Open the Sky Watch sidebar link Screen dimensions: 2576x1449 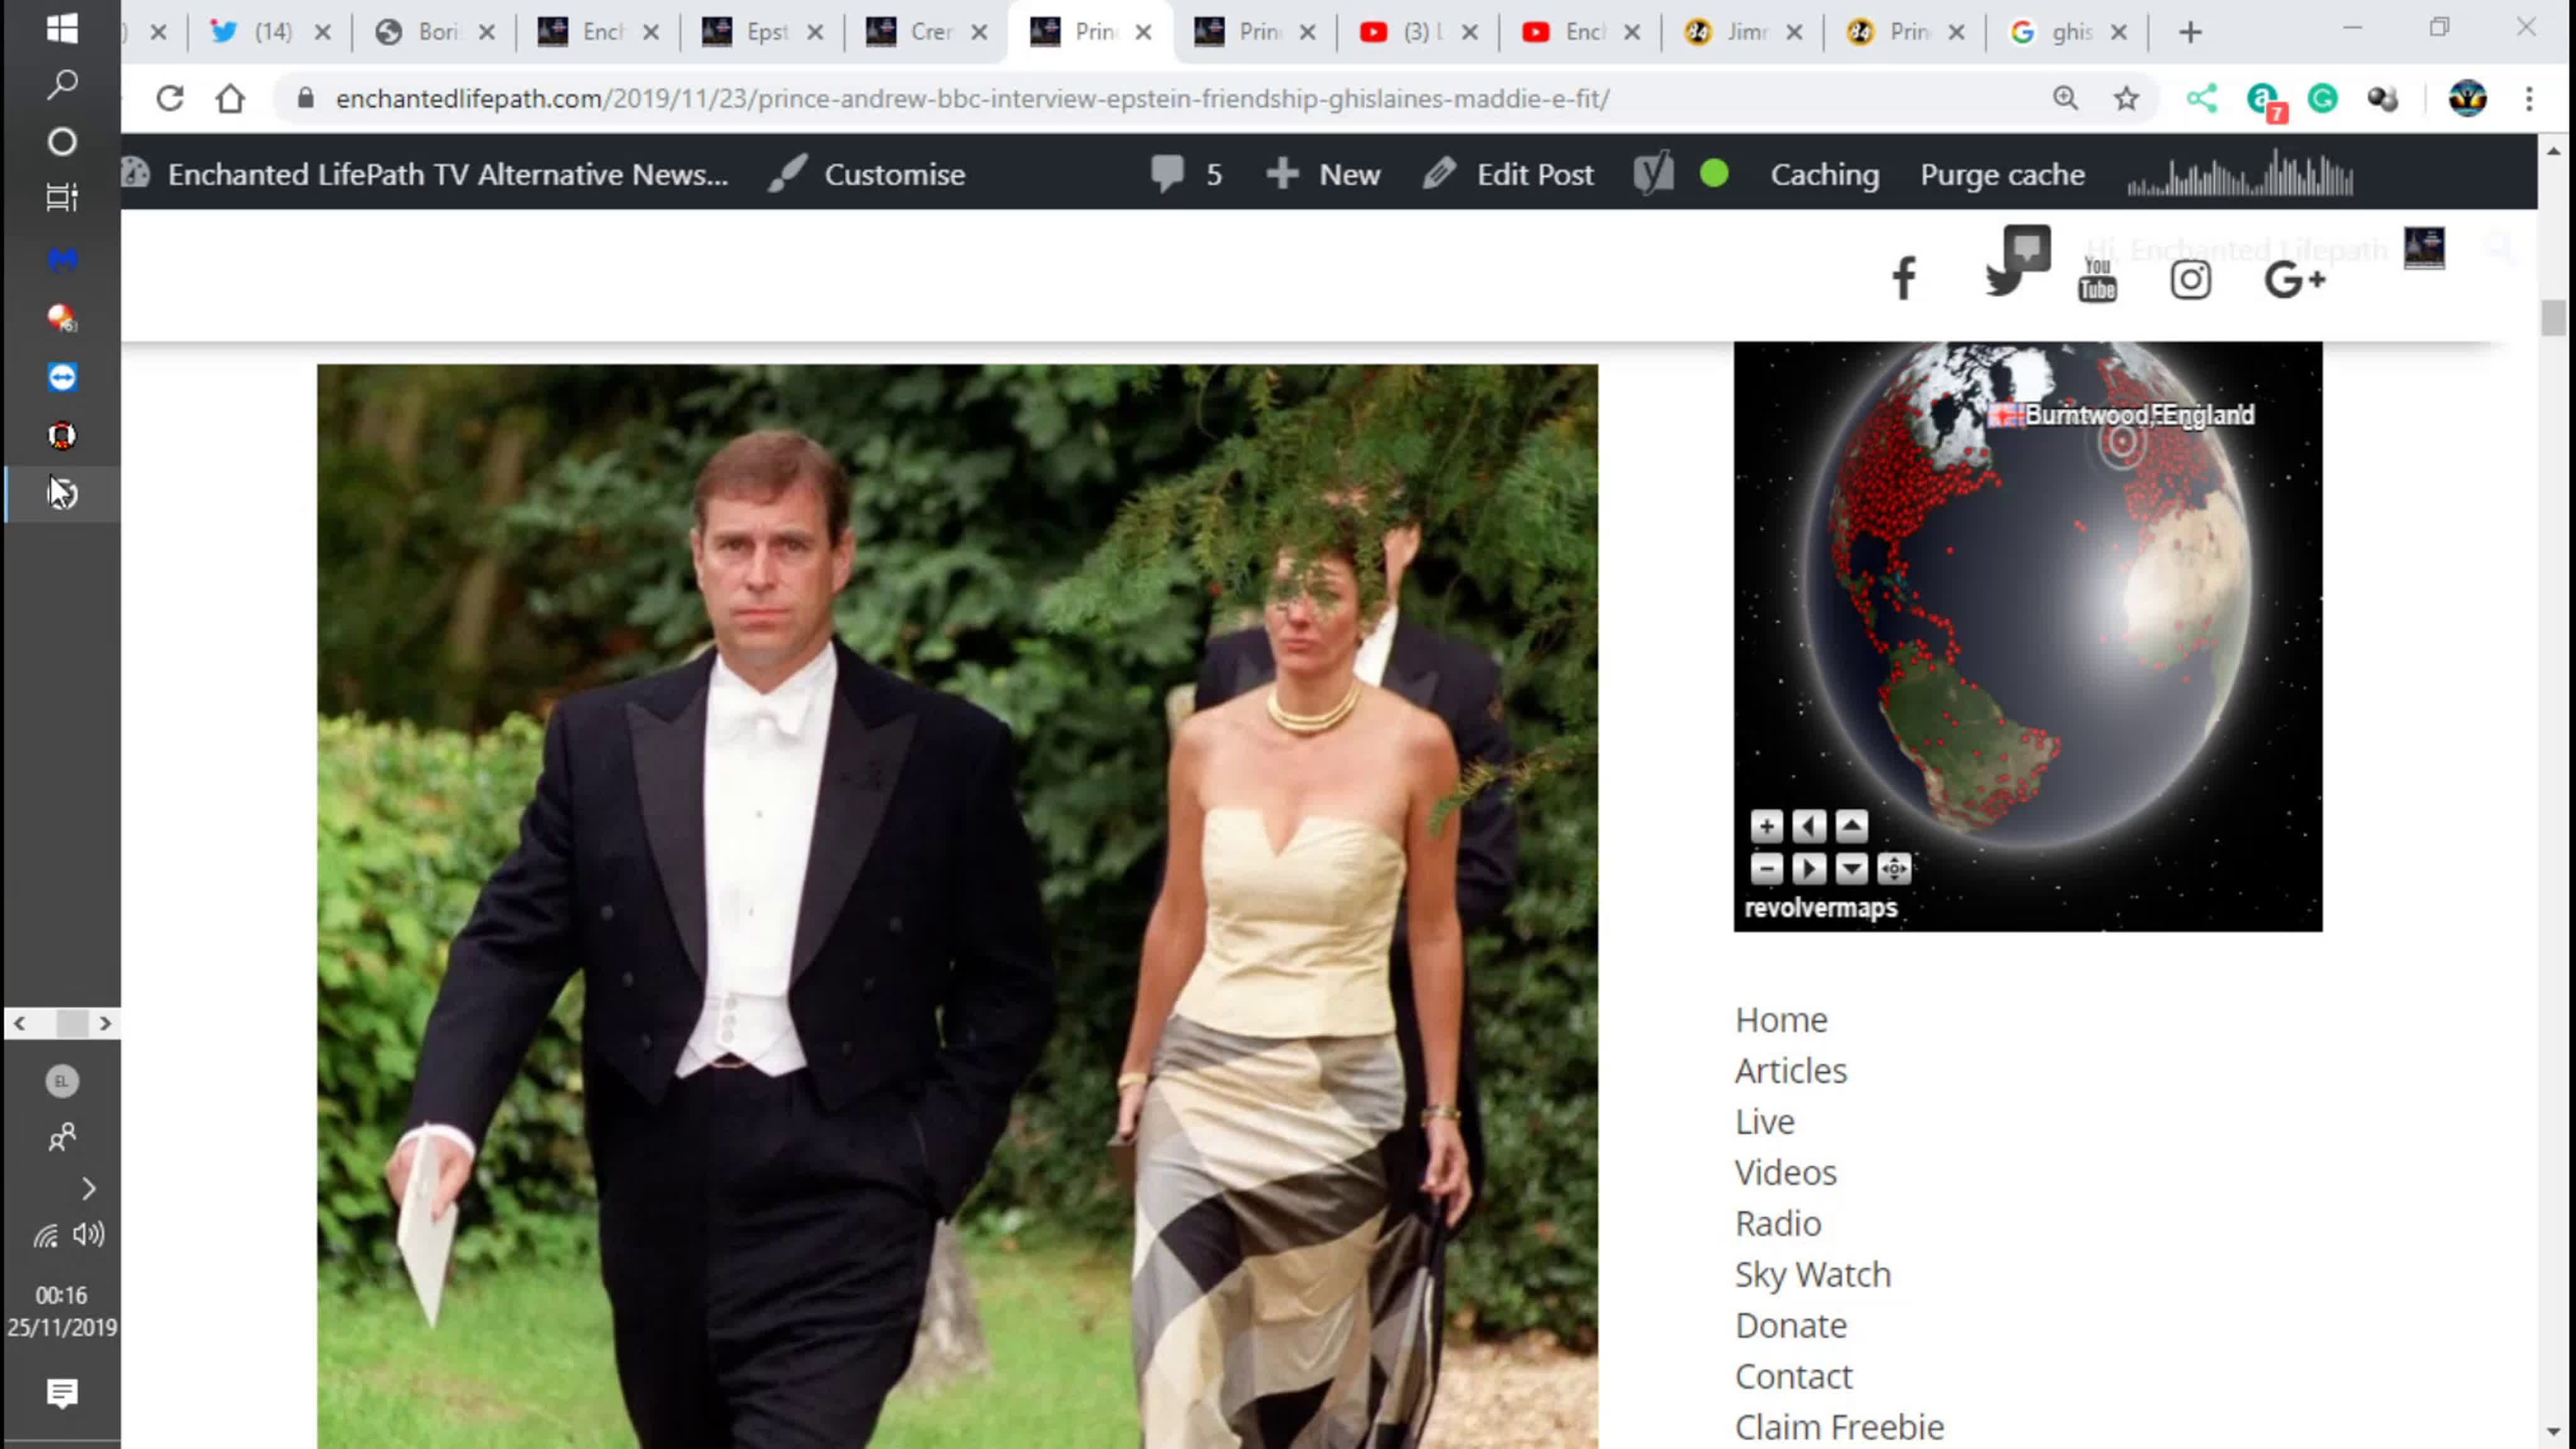(1813, 1274)
